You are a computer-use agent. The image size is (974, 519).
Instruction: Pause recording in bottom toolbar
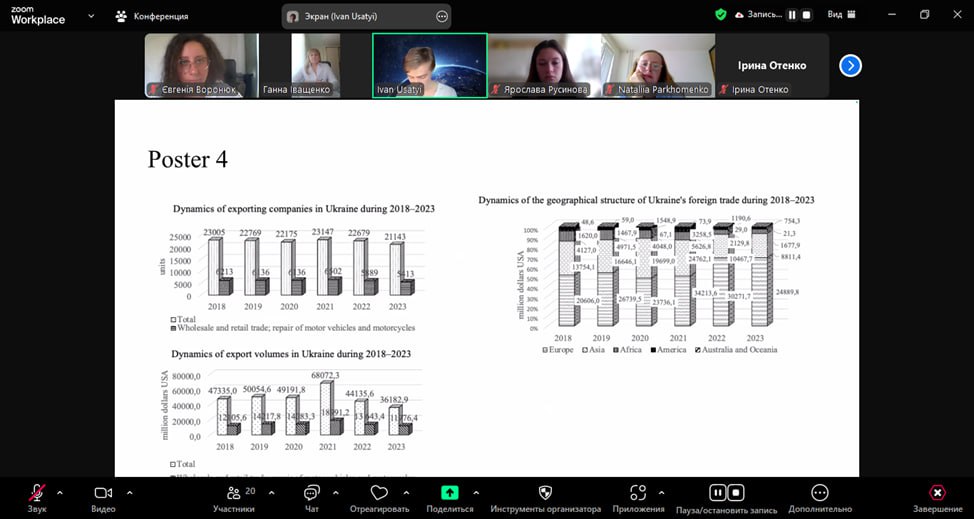[717, 493]
